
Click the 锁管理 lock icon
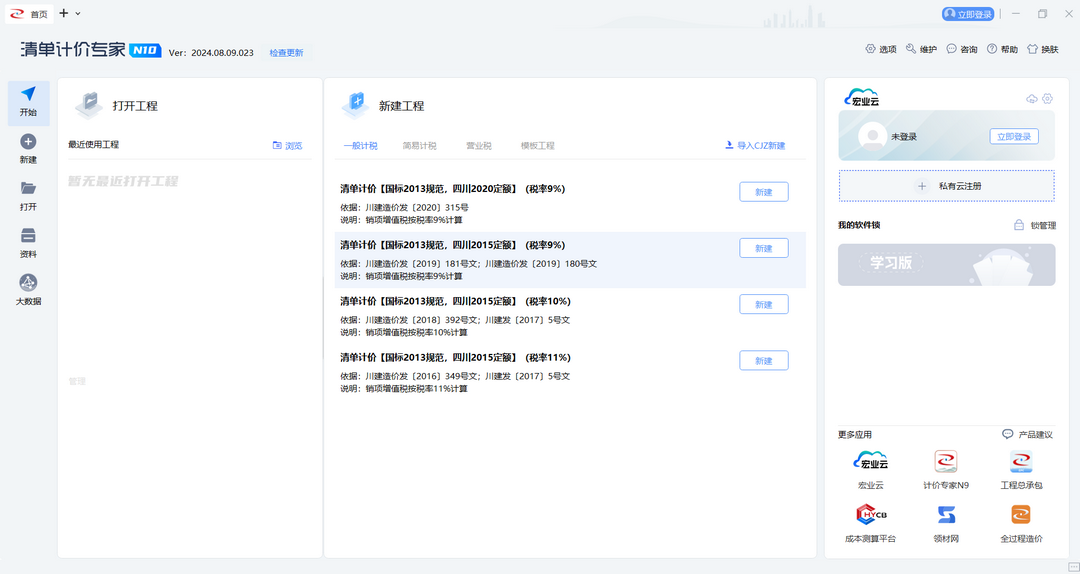point(1019,225)
